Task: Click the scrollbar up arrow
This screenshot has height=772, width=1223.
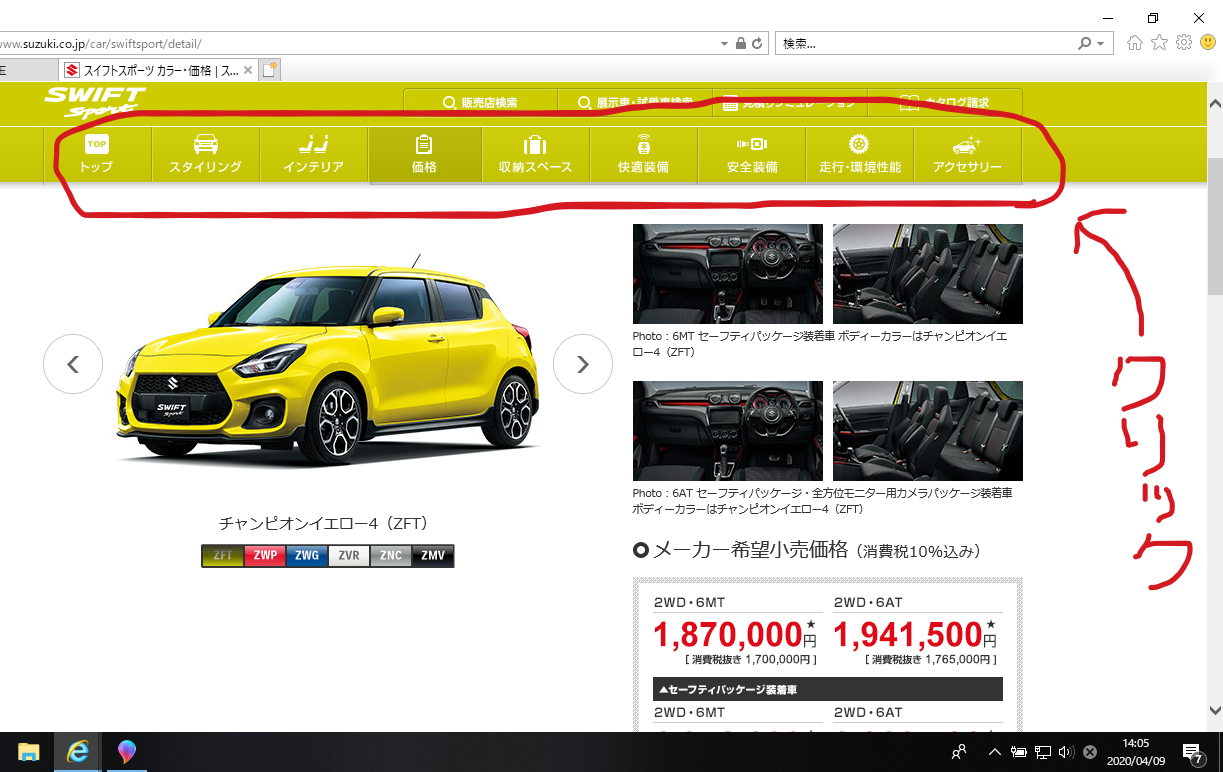Action: [x=1215, y=103]
